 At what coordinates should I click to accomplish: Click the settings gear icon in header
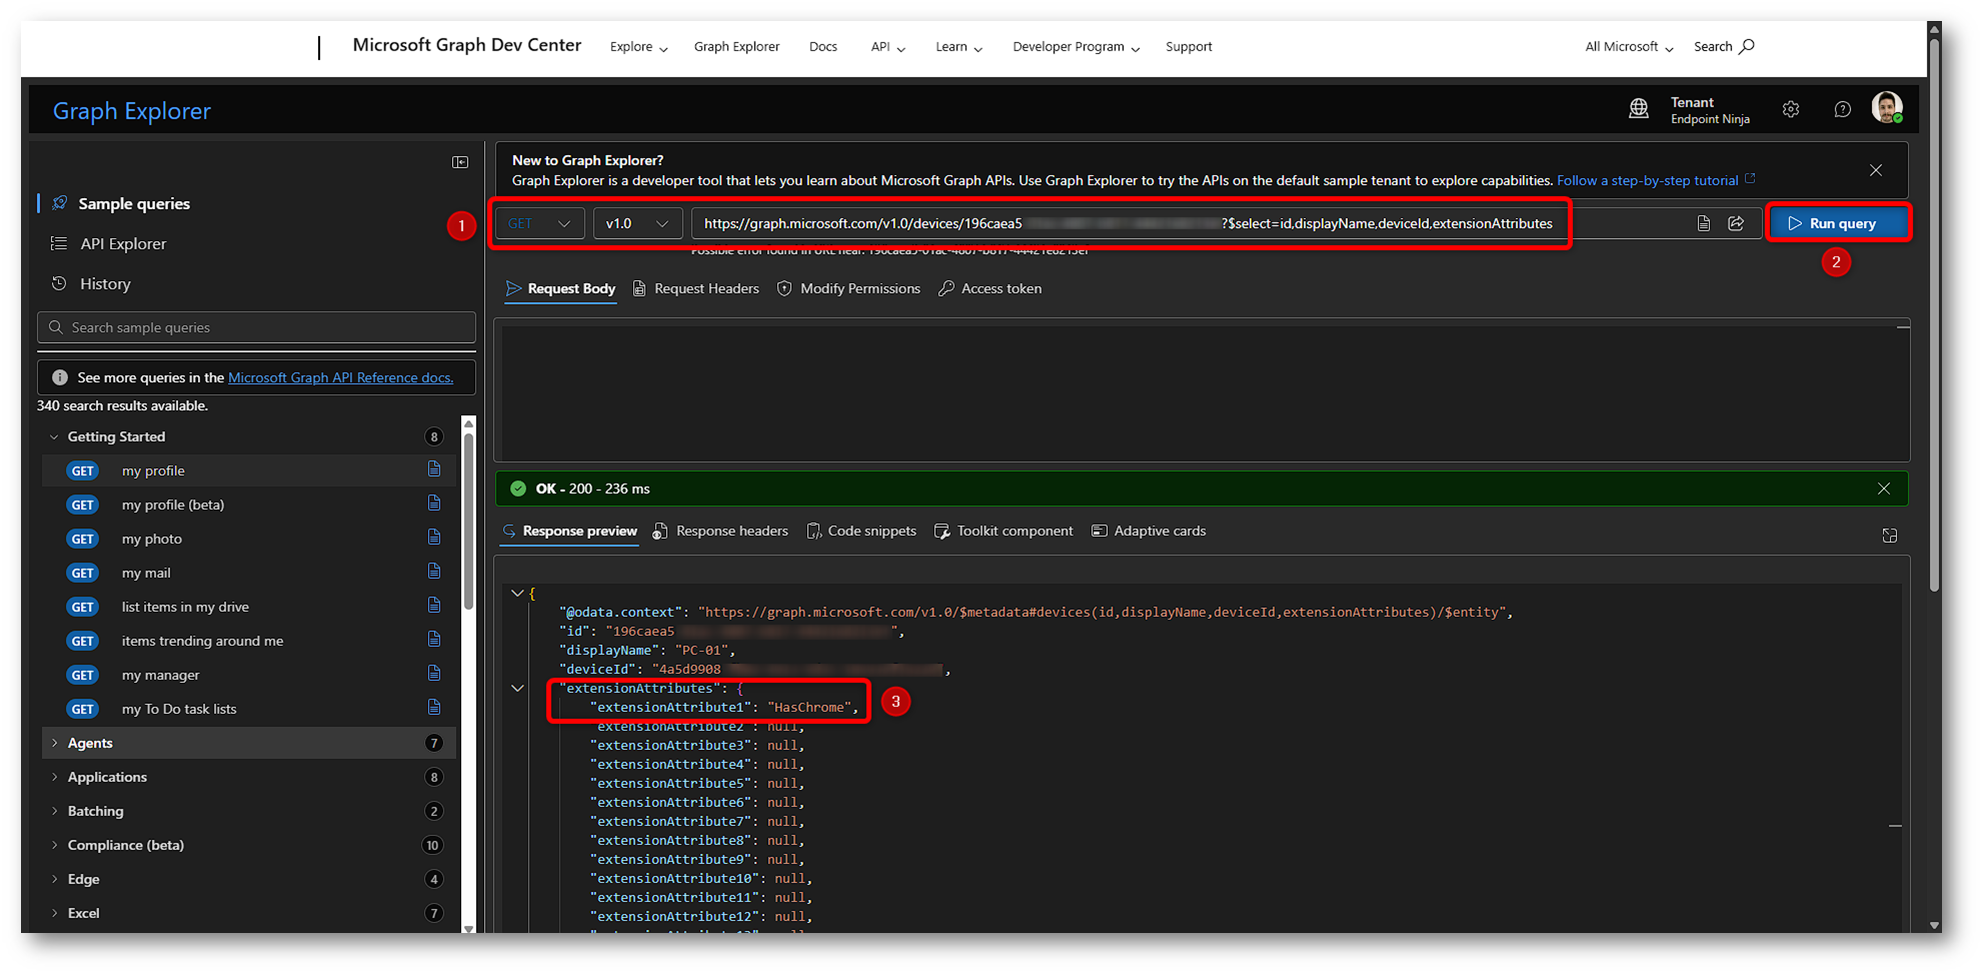click(x=1790, y=109)
